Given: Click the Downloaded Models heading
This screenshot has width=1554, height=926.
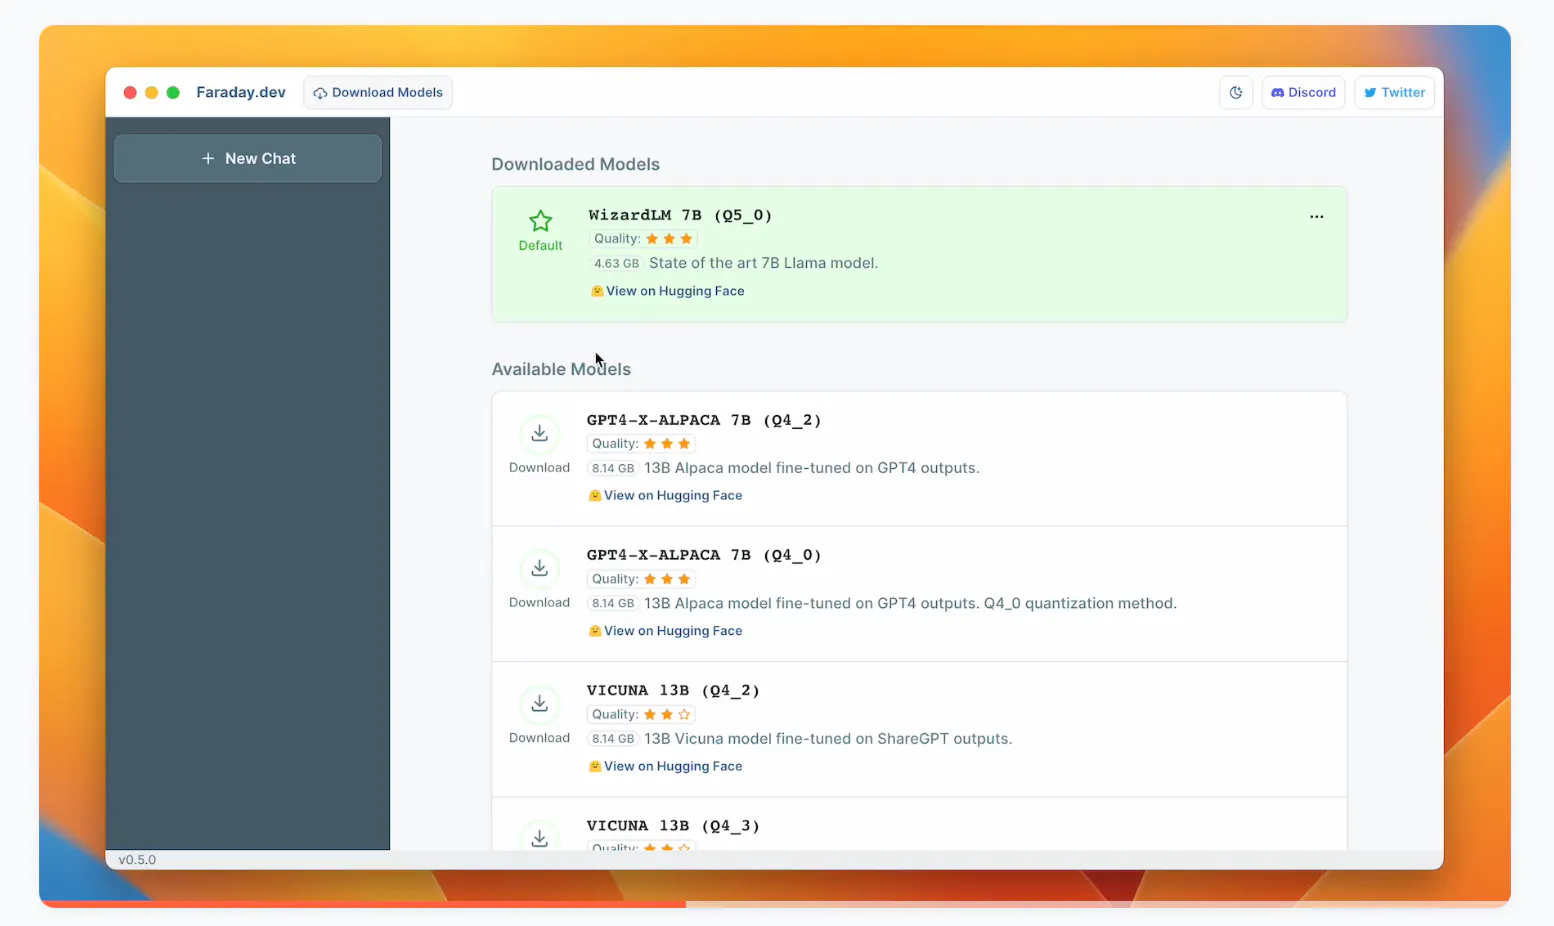Looking at the screenshot, I should click(576, 164).
